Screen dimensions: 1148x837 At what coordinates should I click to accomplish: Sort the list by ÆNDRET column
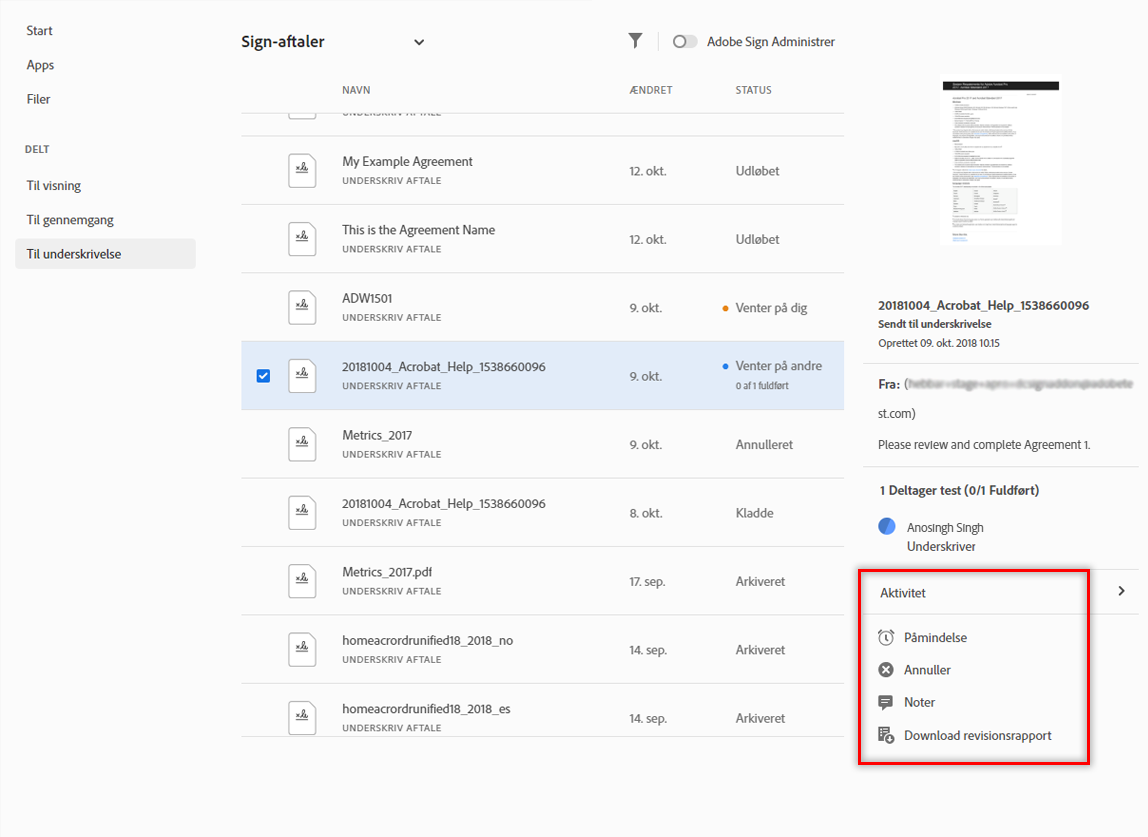[x=650, y=90]
